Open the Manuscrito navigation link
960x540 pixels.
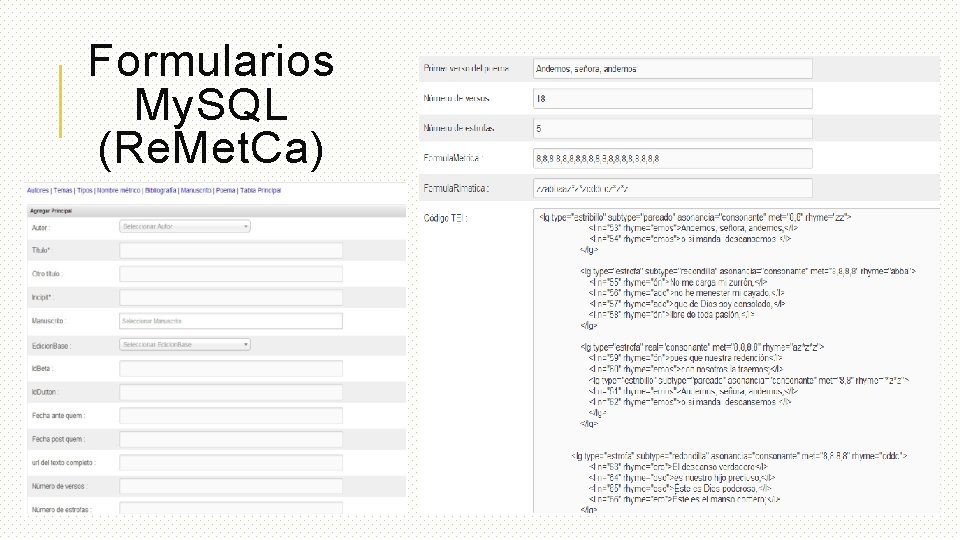pos(196,190)
